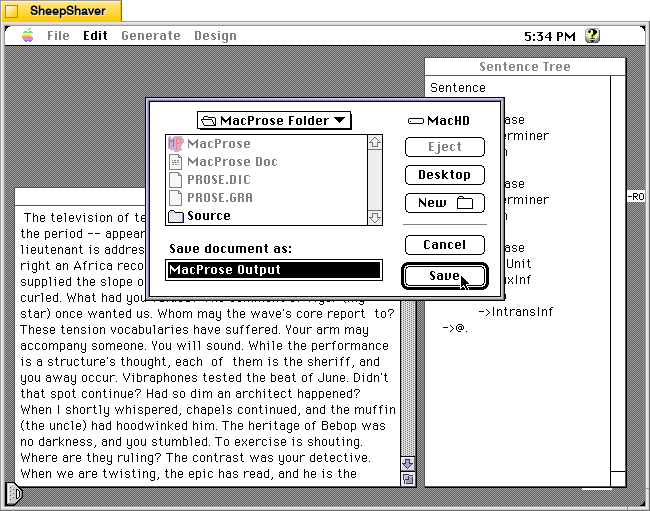Open the Generate menu

(x=151, y=36)
